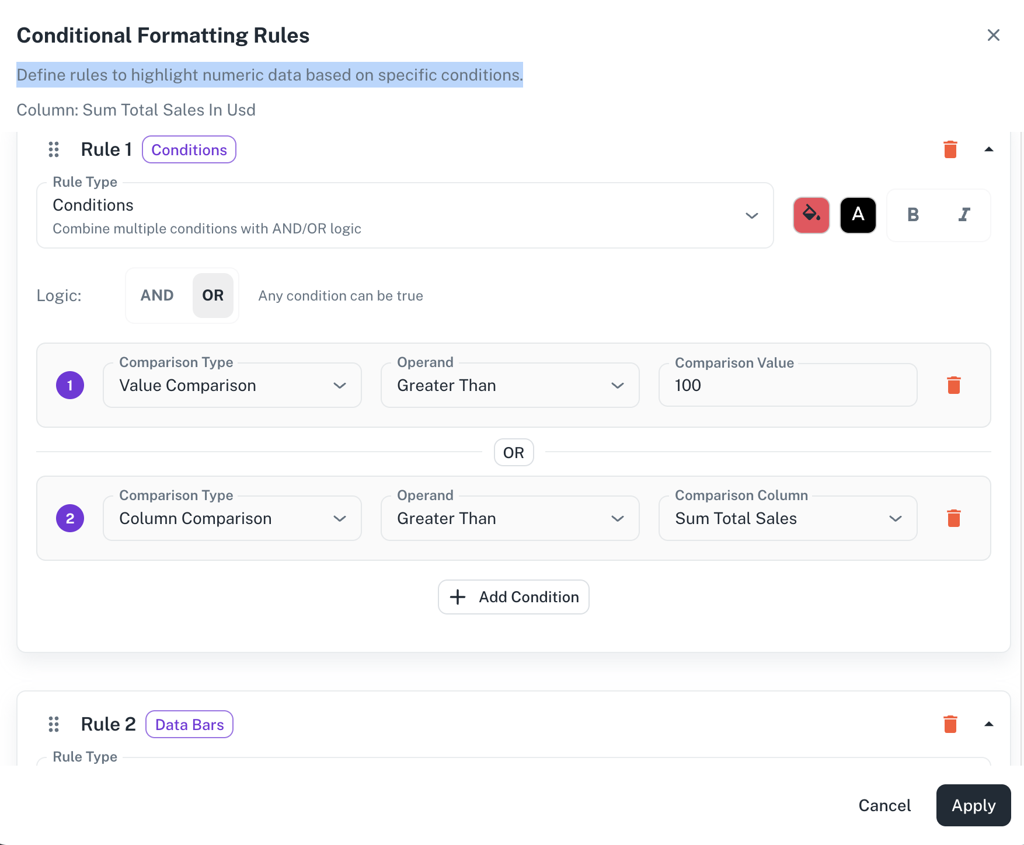Delete condition 1 trash icon
Screen dimensions: 1024x845
(x=953, y=386)
